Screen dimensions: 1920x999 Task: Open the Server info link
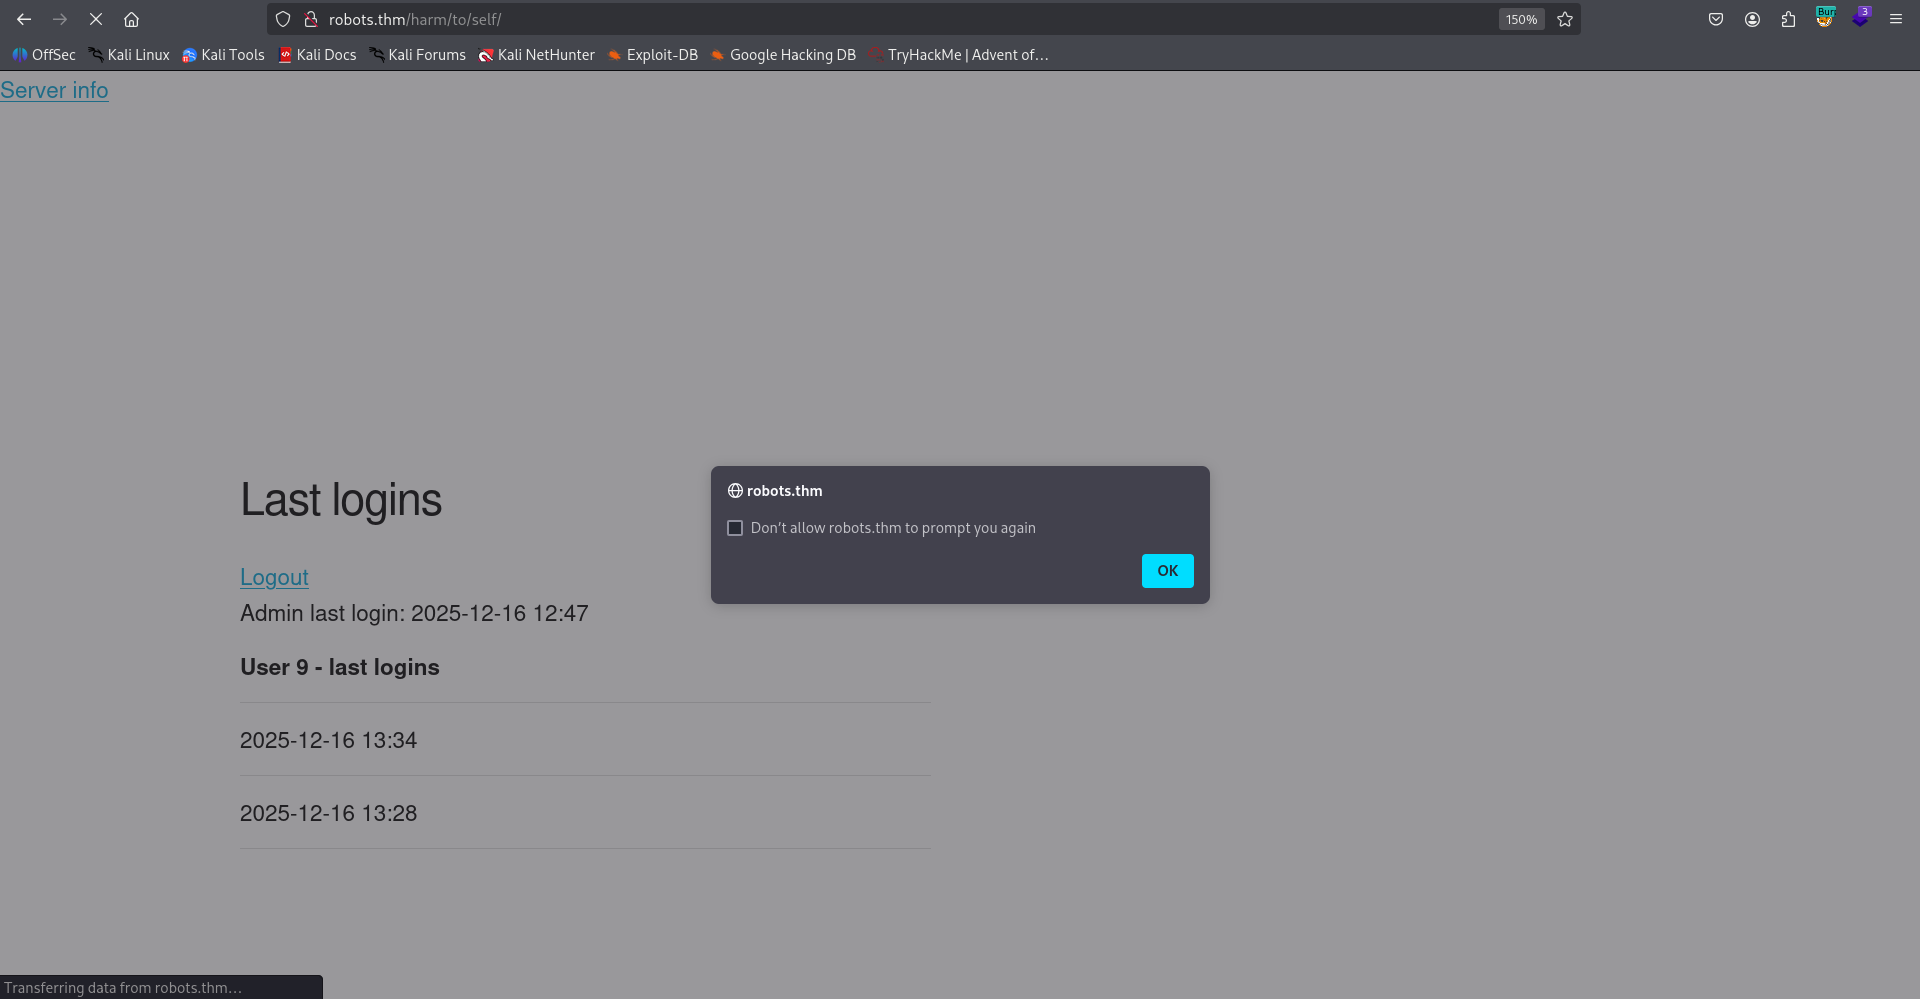54,90
